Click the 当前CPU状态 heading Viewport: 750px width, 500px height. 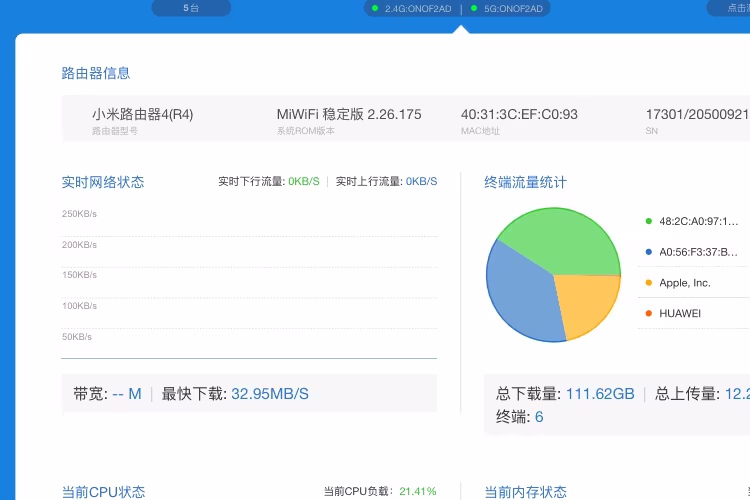(x=103, y=492)
